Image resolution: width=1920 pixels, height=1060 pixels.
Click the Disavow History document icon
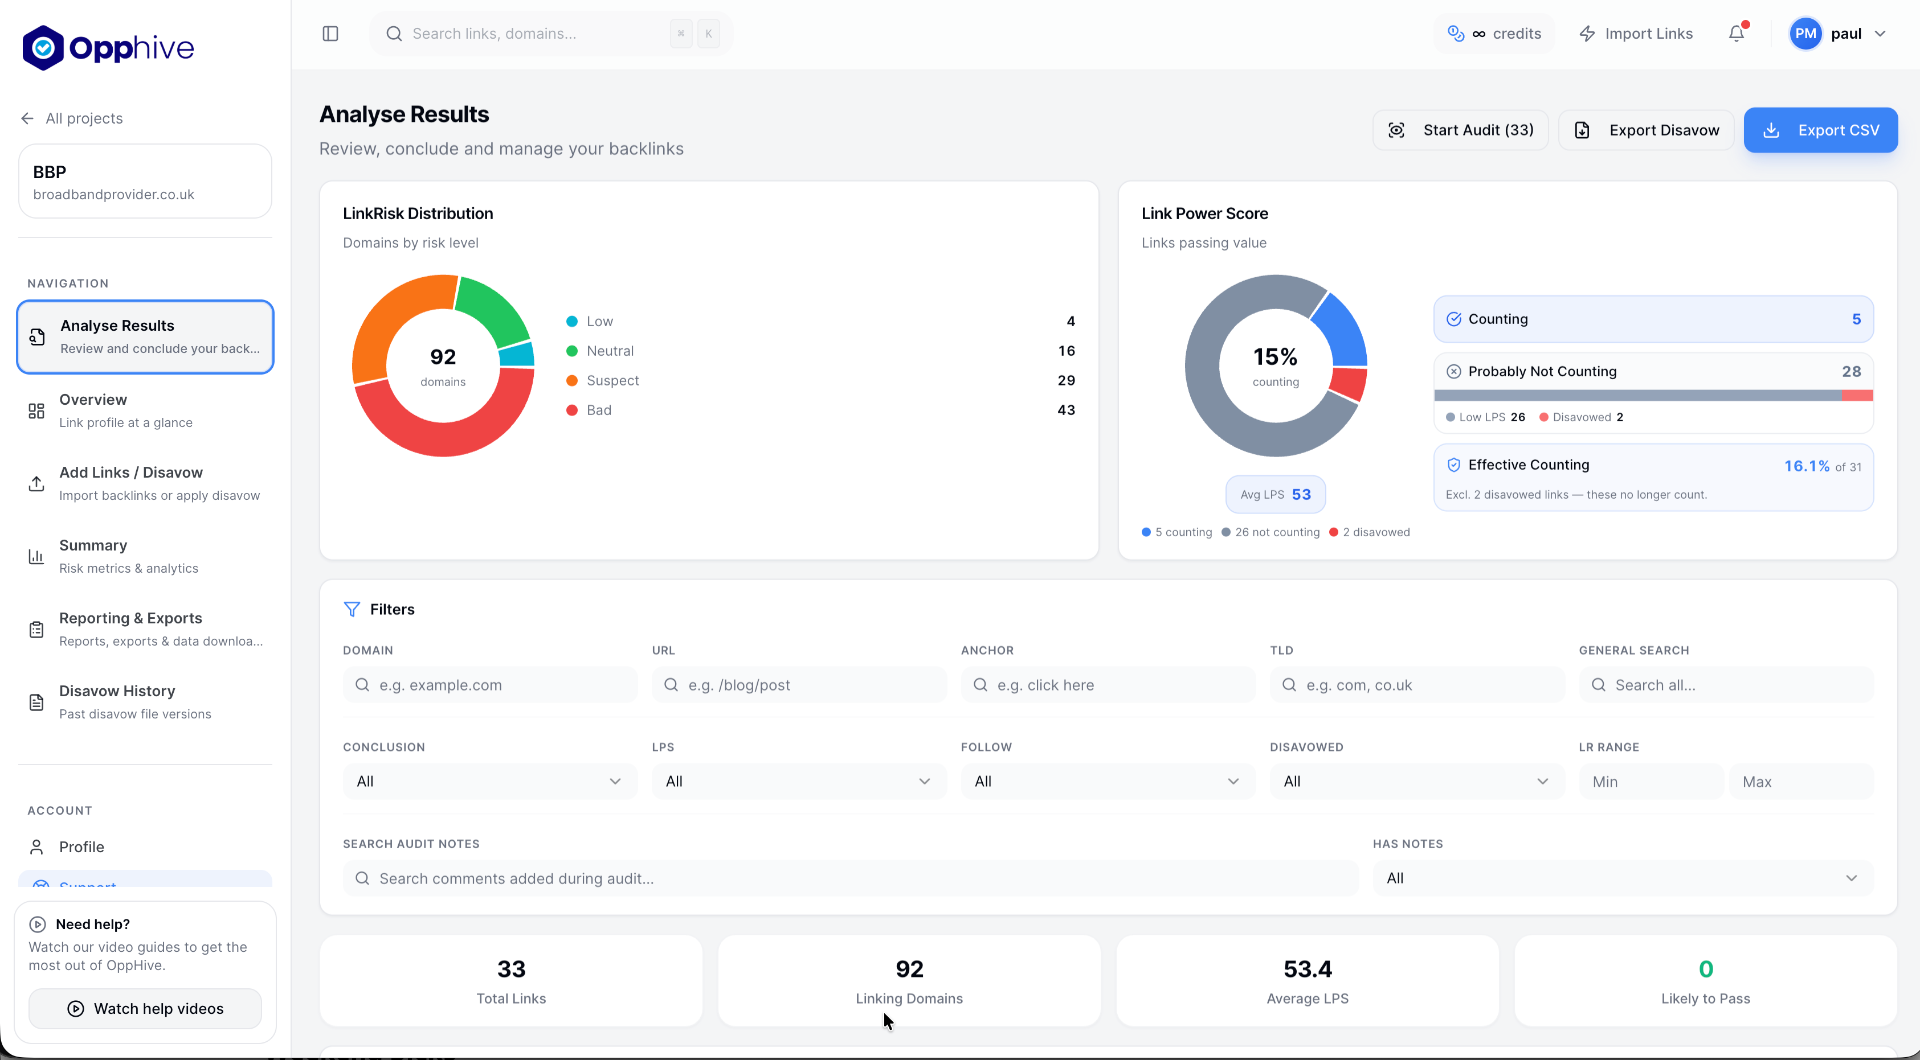point(36,703)
